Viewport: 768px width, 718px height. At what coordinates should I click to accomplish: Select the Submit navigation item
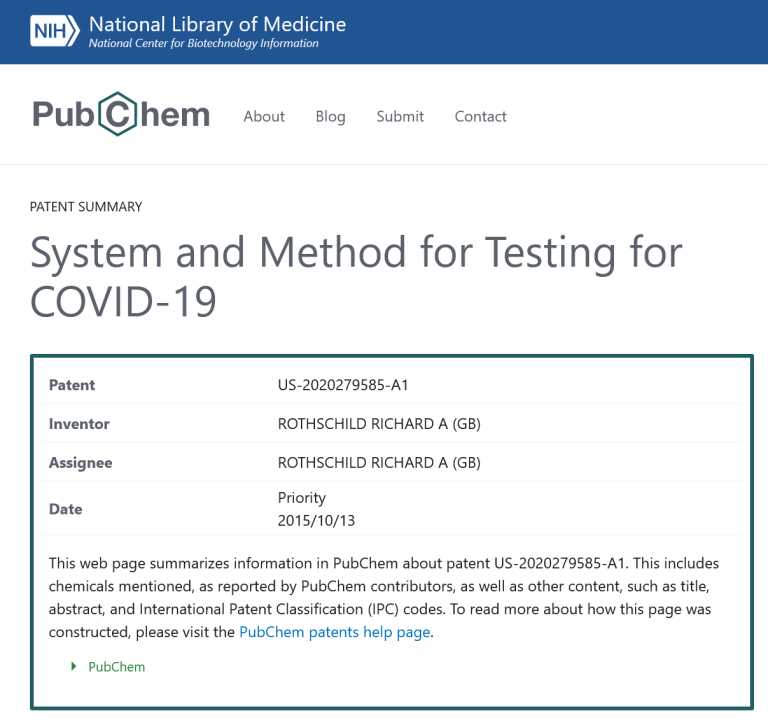(x=400, y=117)
